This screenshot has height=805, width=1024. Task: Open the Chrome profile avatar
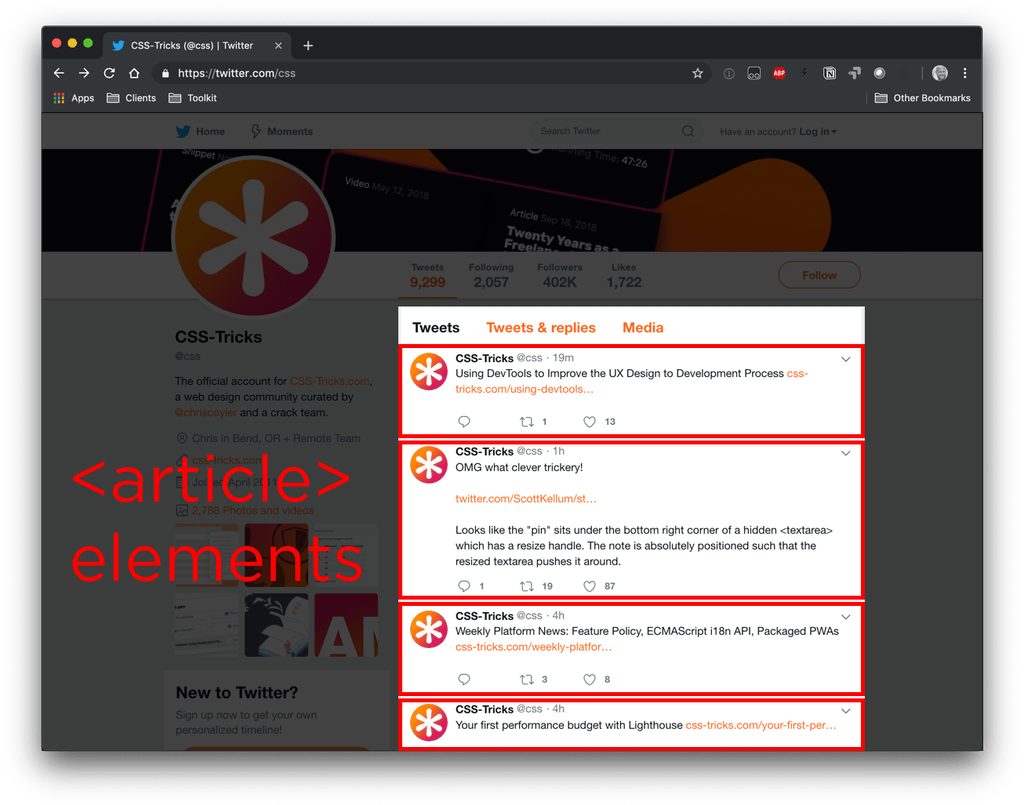[x=939, y=72]
